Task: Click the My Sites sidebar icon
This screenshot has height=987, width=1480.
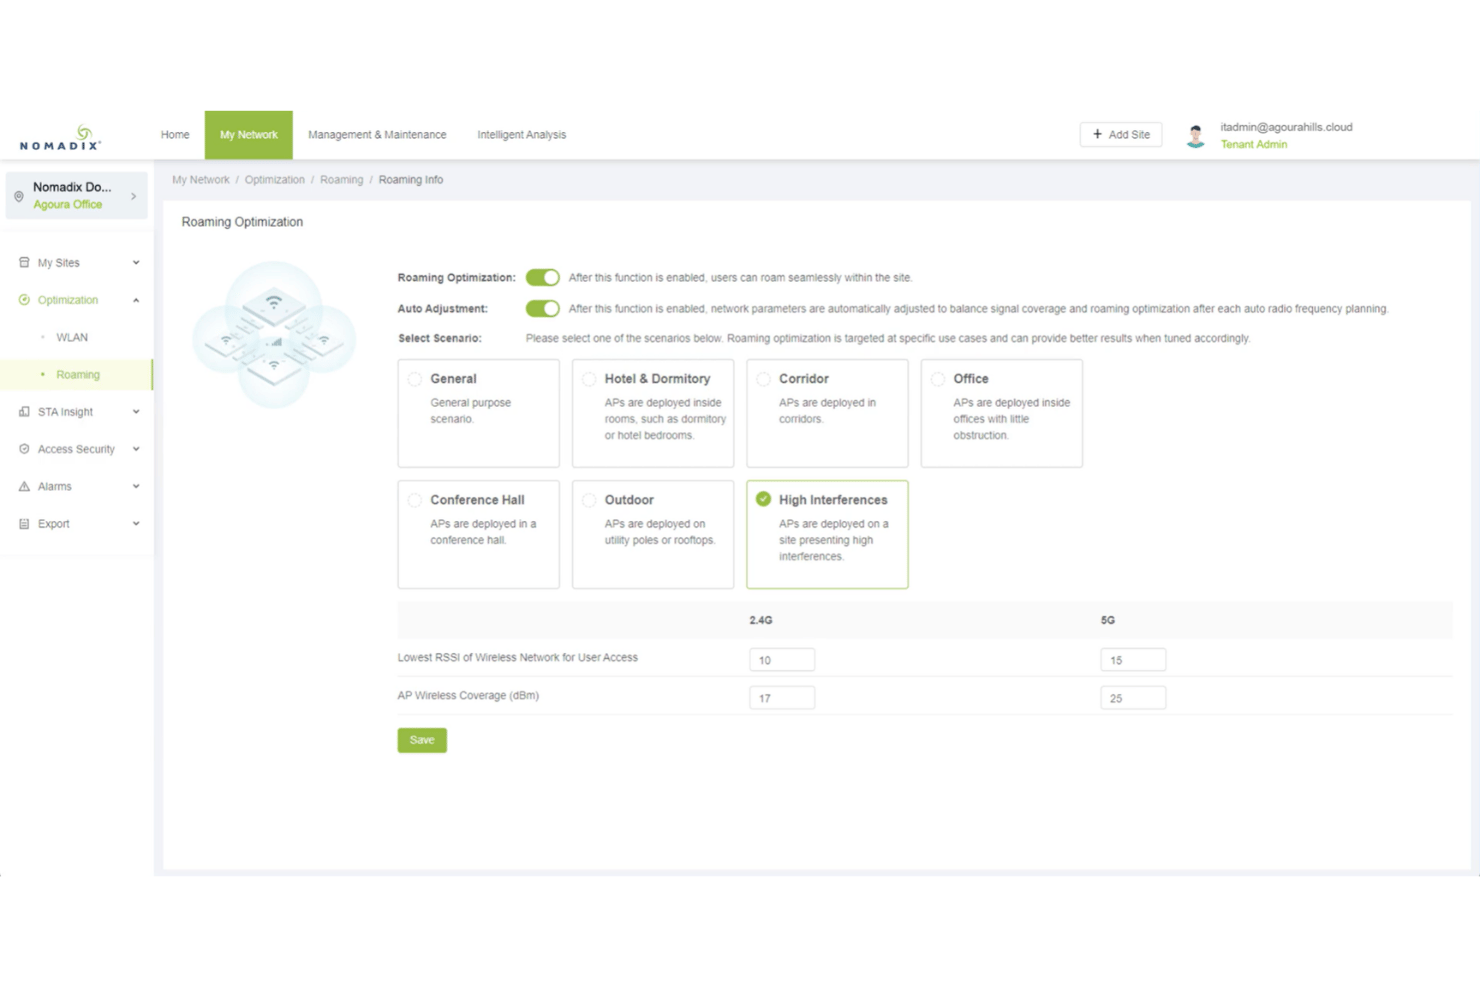Action: point(24,262)
